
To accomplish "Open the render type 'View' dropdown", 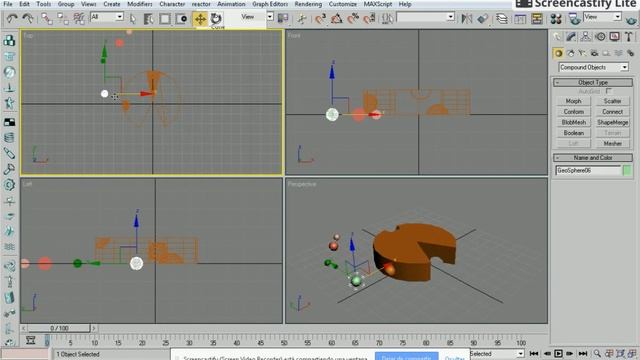I will 617,17.
